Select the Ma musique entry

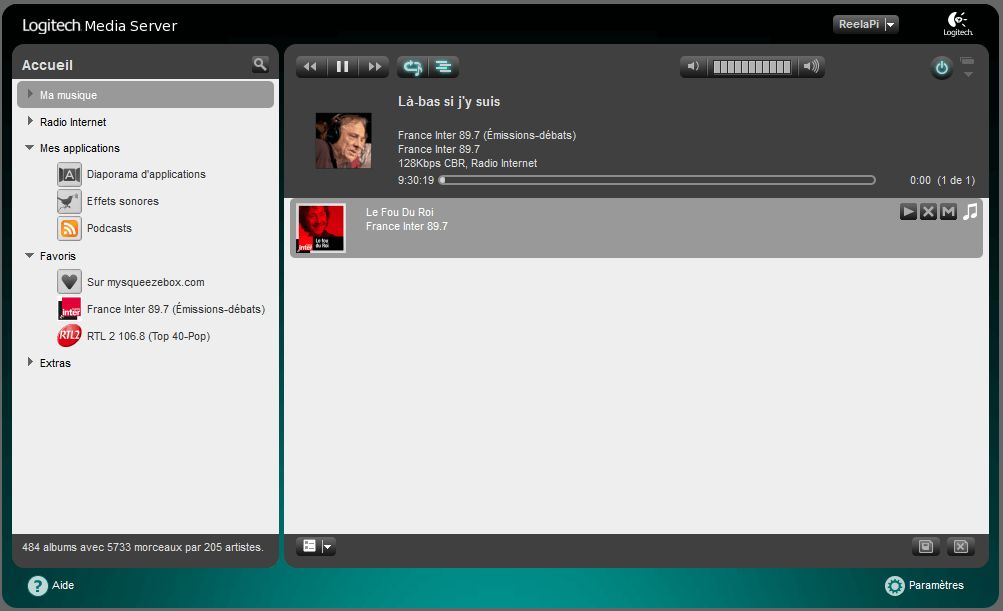[x=145, y=95]
